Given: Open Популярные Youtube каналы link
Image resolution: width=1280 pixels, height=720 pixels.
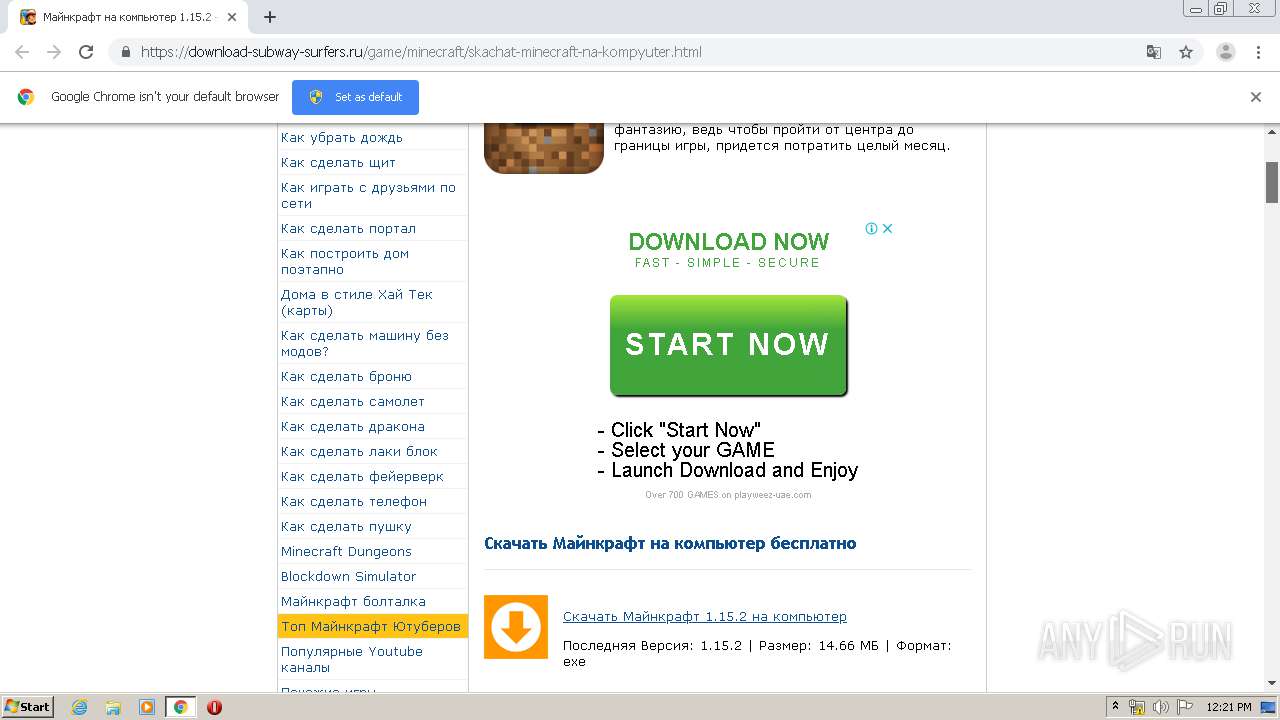Looking at the screenshot, I should coord(352,659).
